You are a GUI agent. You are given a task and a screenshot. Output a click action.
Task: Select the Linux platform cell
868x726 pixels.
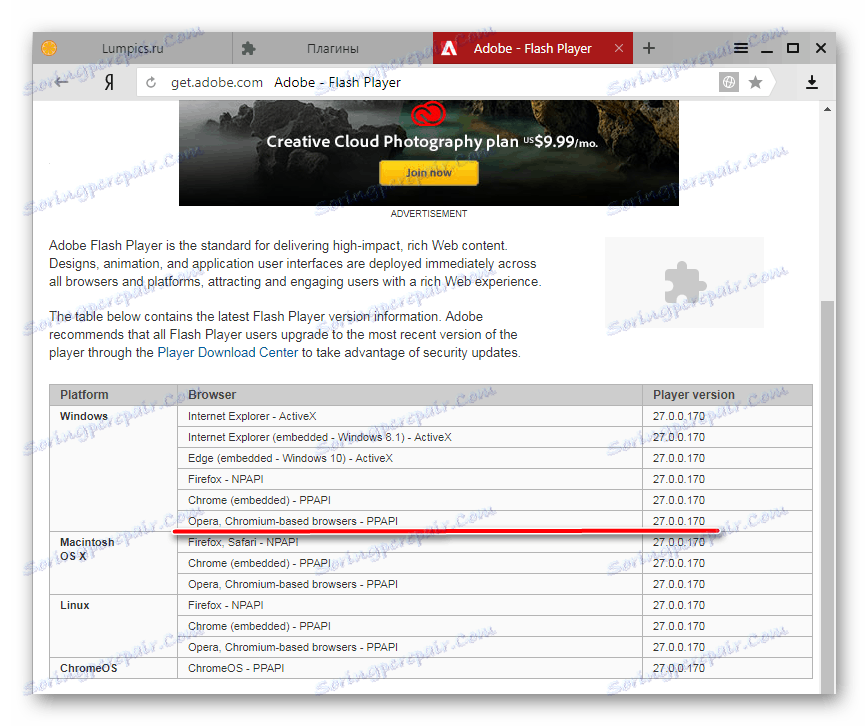point(113,626)
